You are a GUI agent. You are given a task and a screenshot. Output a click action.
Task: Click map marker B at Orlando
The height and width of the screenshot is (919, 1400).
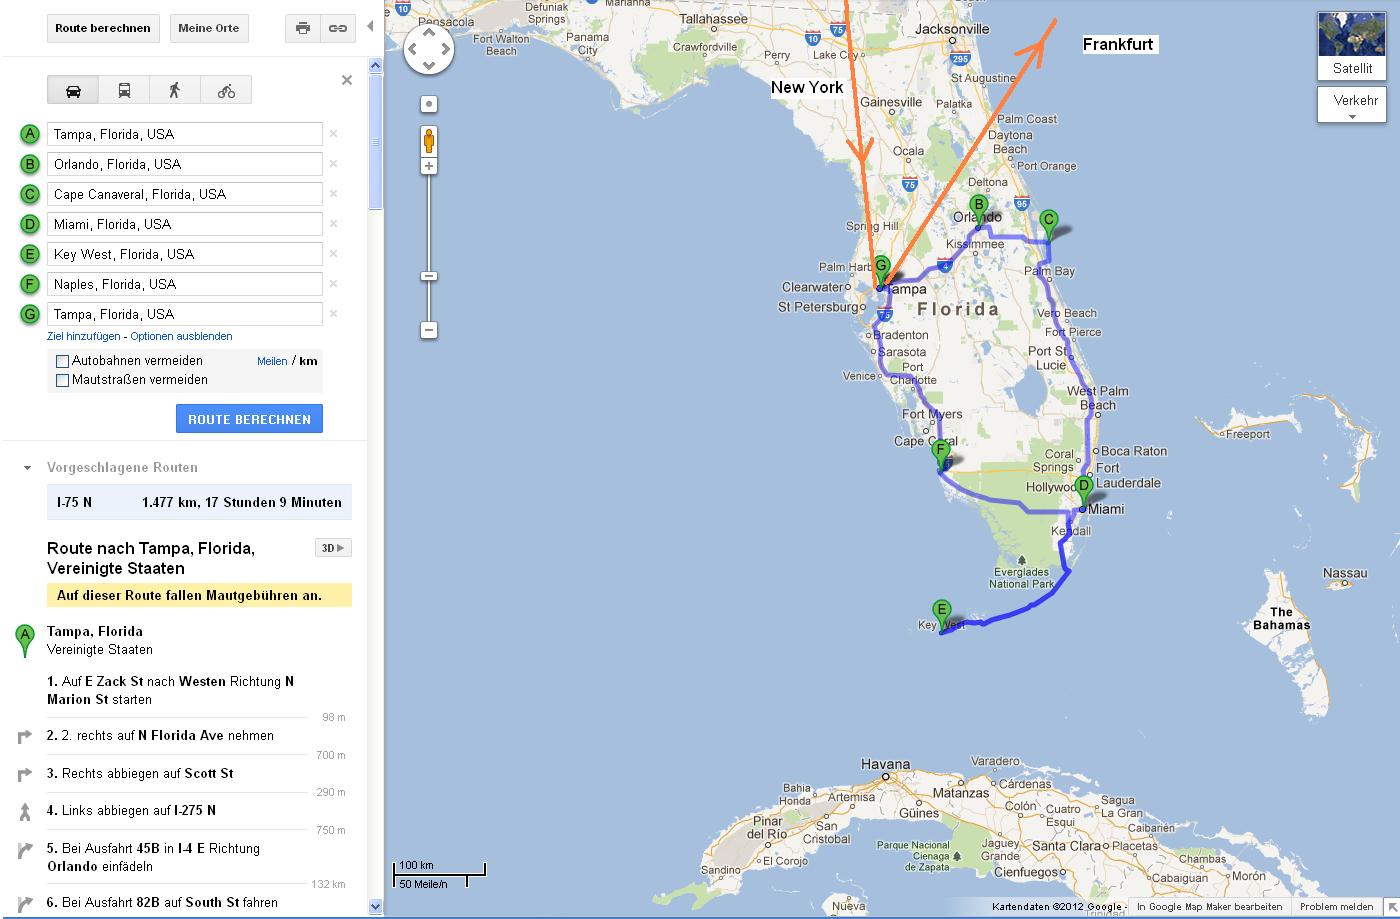(x=980, y=210)
